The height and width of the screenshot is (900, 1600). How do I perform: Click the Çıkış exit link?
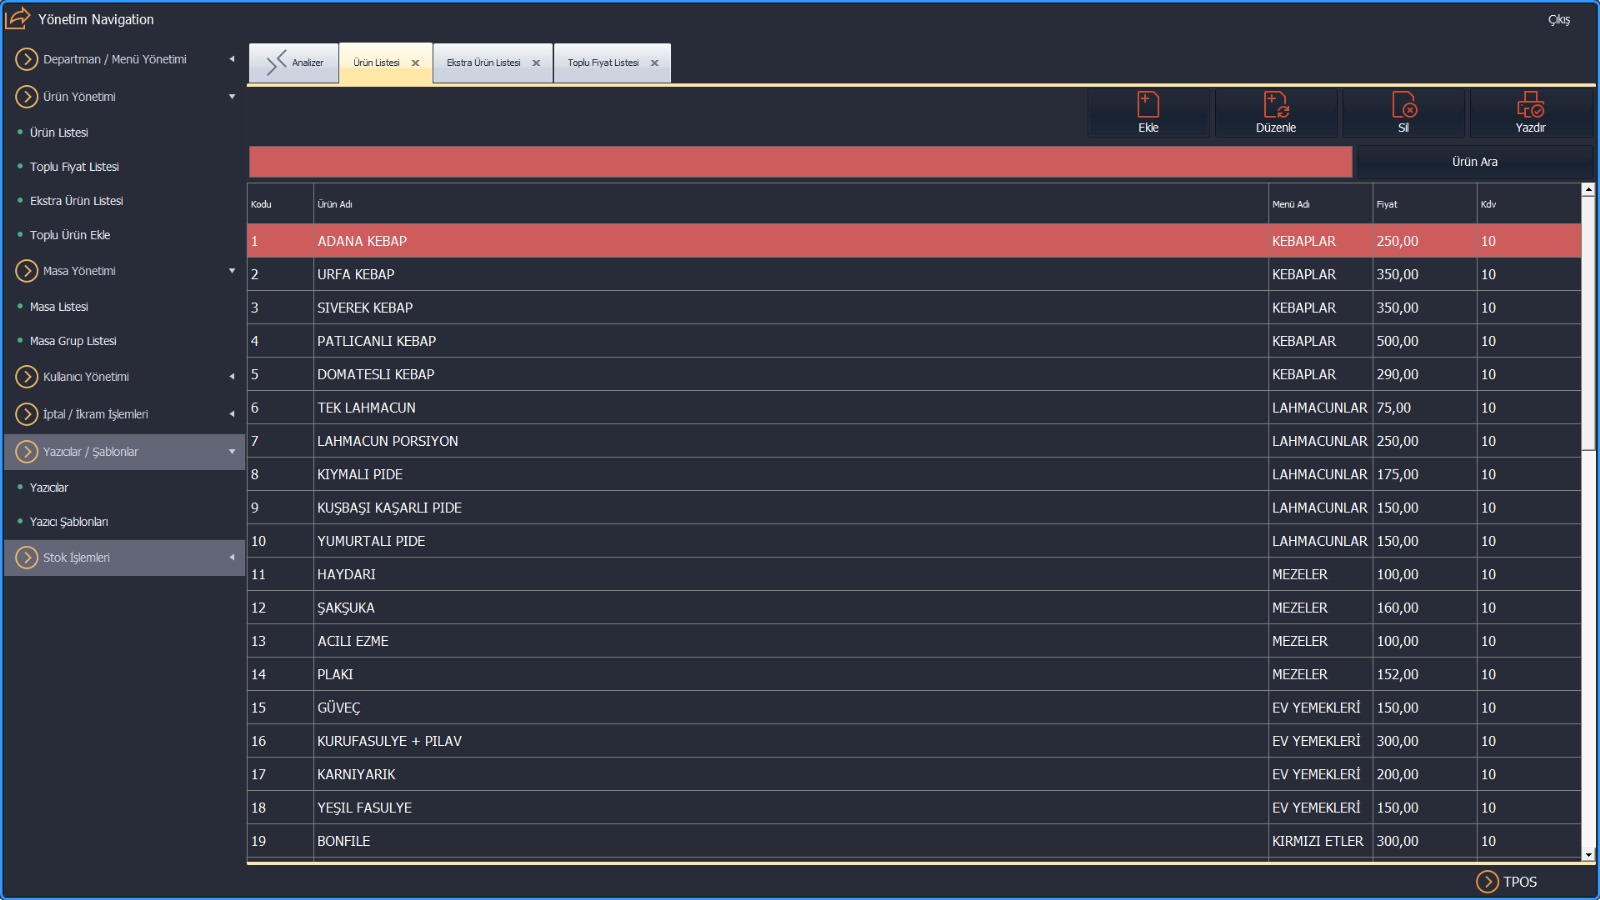(1558, 20)
